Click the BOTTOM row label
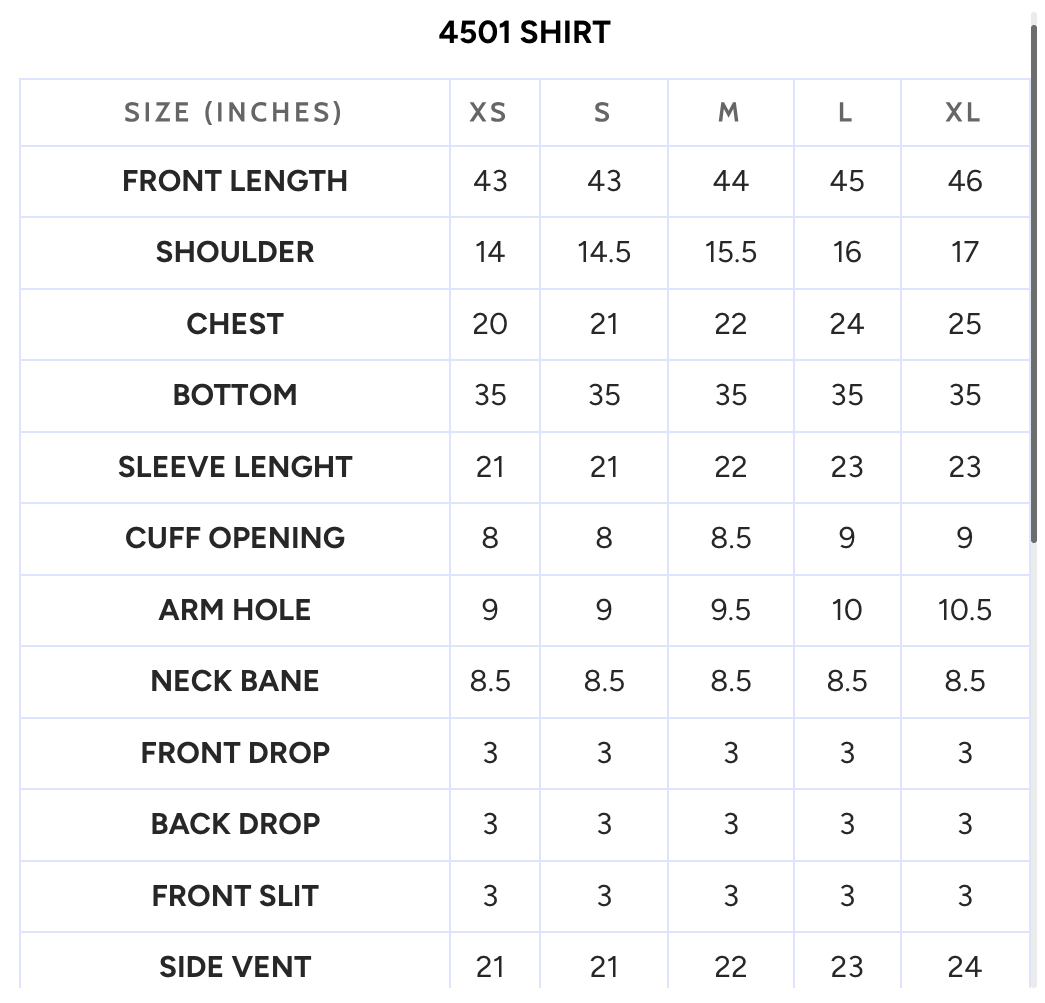Screen dimensions: 1045x1003 [x=235, y=395]
